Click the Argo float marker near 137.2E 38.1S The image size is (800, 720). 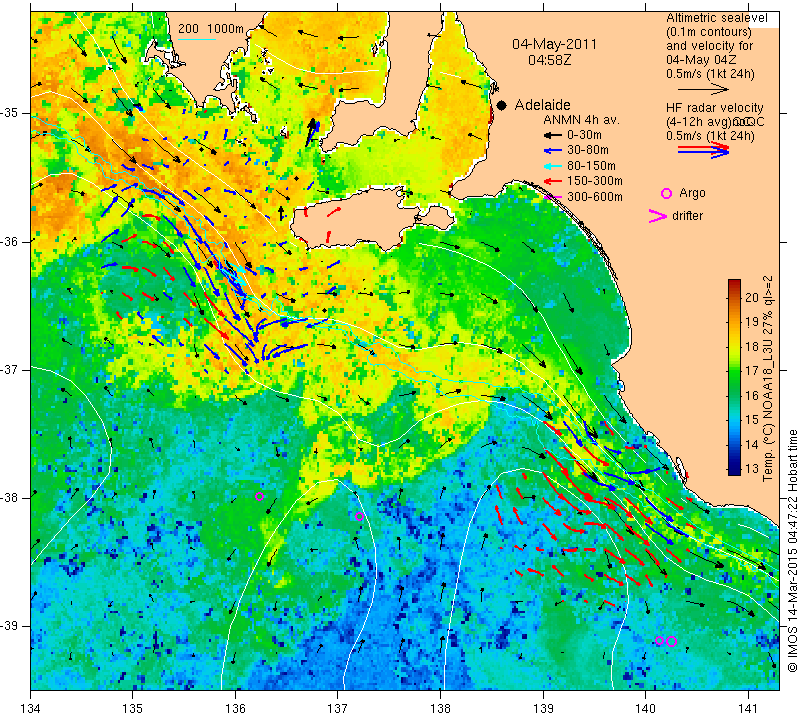coord(359,516)
